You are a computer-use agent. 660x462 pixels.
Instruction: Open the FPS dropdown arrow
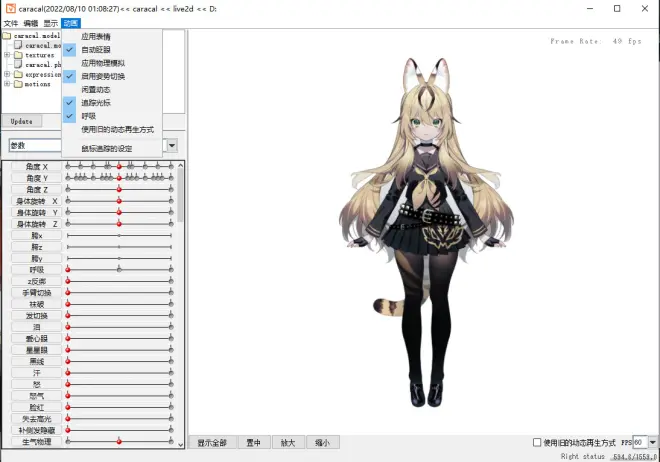pos(652,442)
